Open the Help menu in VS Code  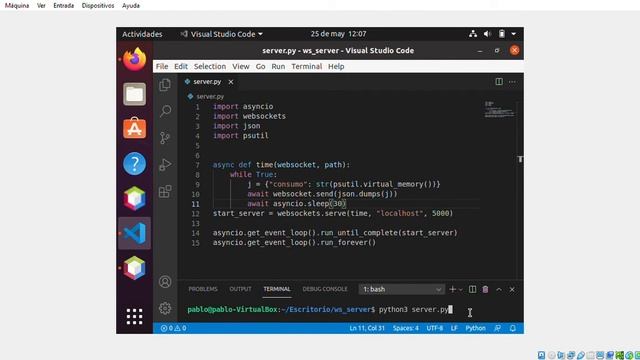coord(336,66)
